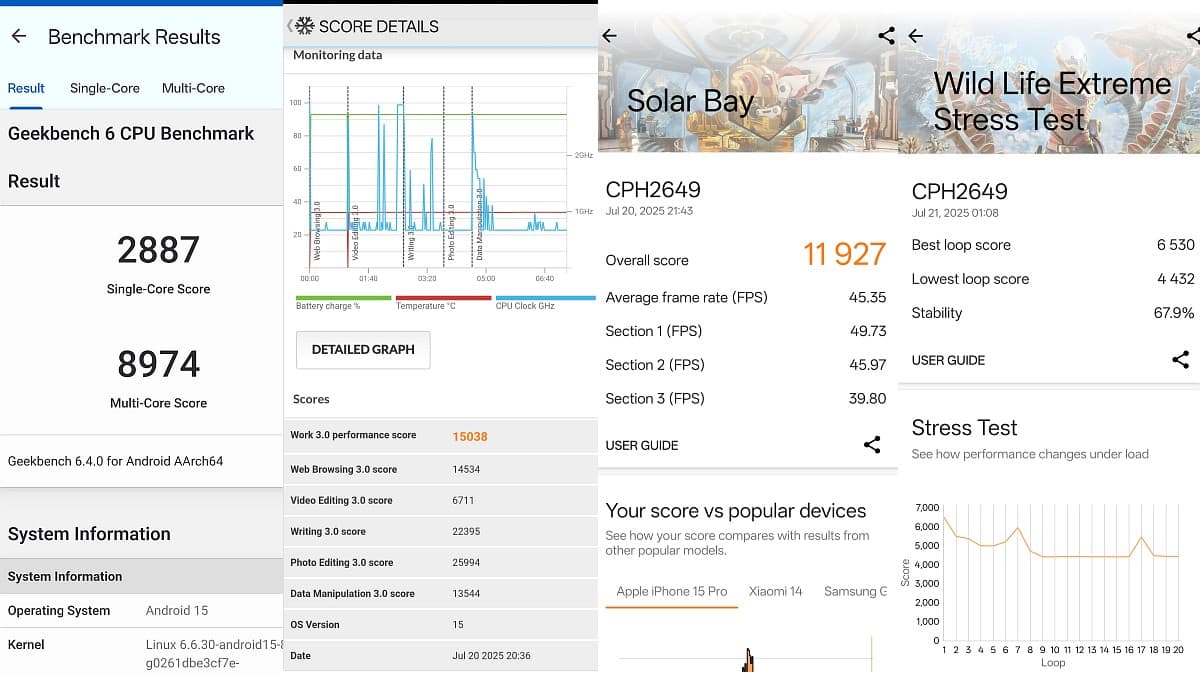This screenshot has width=1200, height=675.
Task: Click the best loop score 6 530
Action: 1175,245
